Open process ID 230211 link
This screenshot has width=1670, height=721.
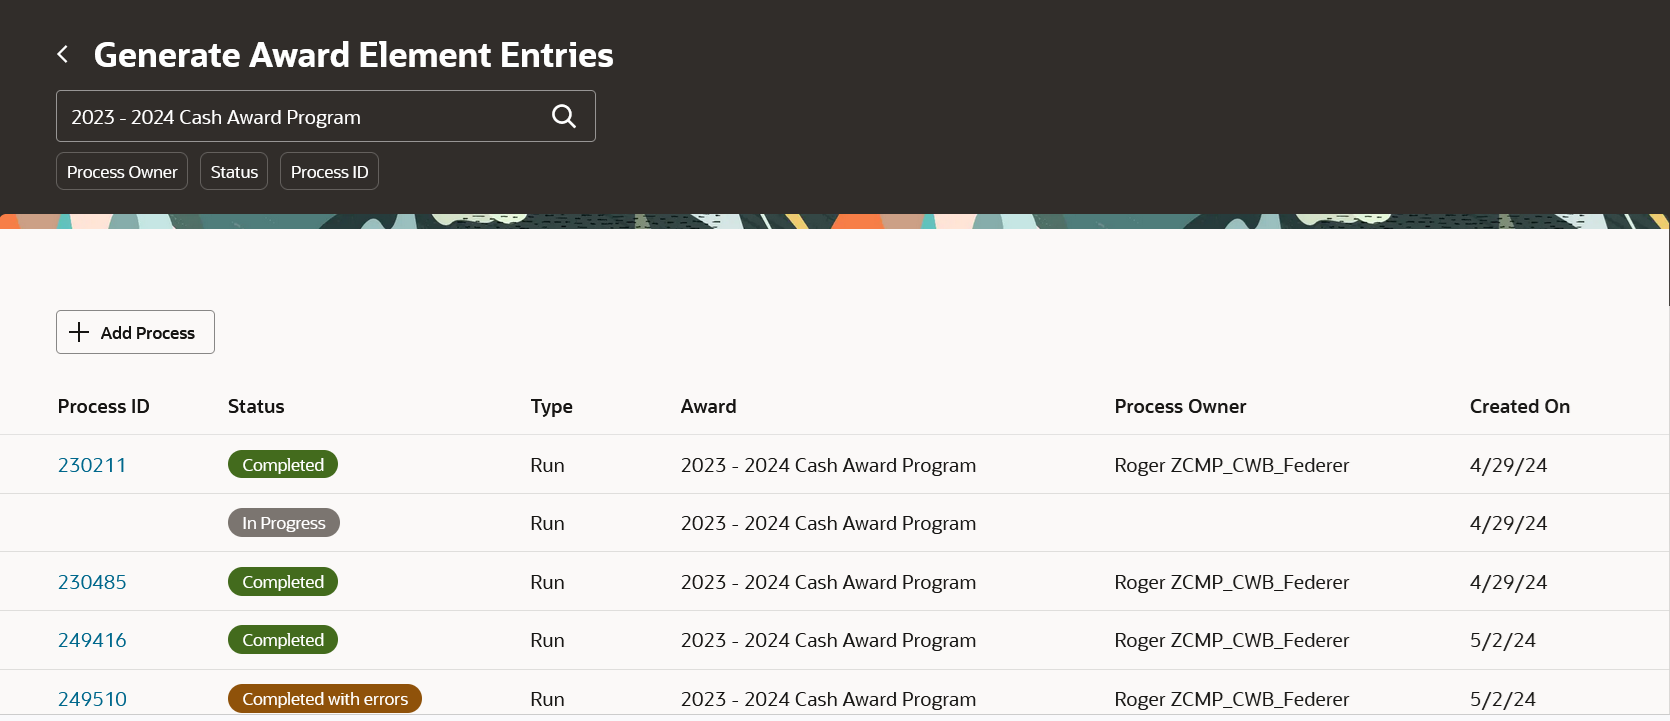(x=92, y=465)
